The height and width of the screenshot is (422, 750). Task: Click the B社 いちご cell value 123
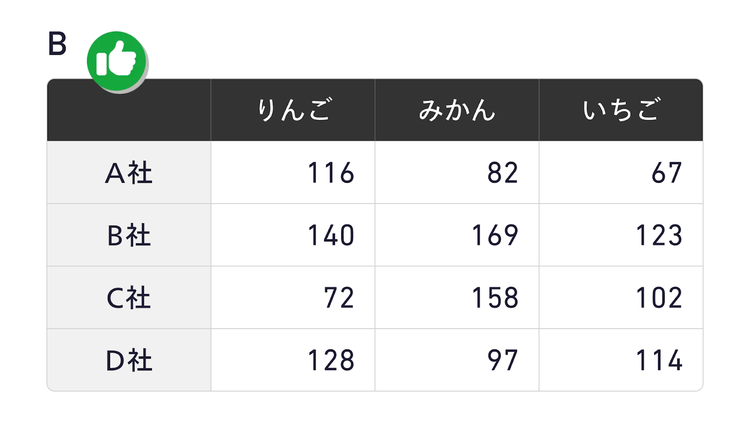point(658,236)
